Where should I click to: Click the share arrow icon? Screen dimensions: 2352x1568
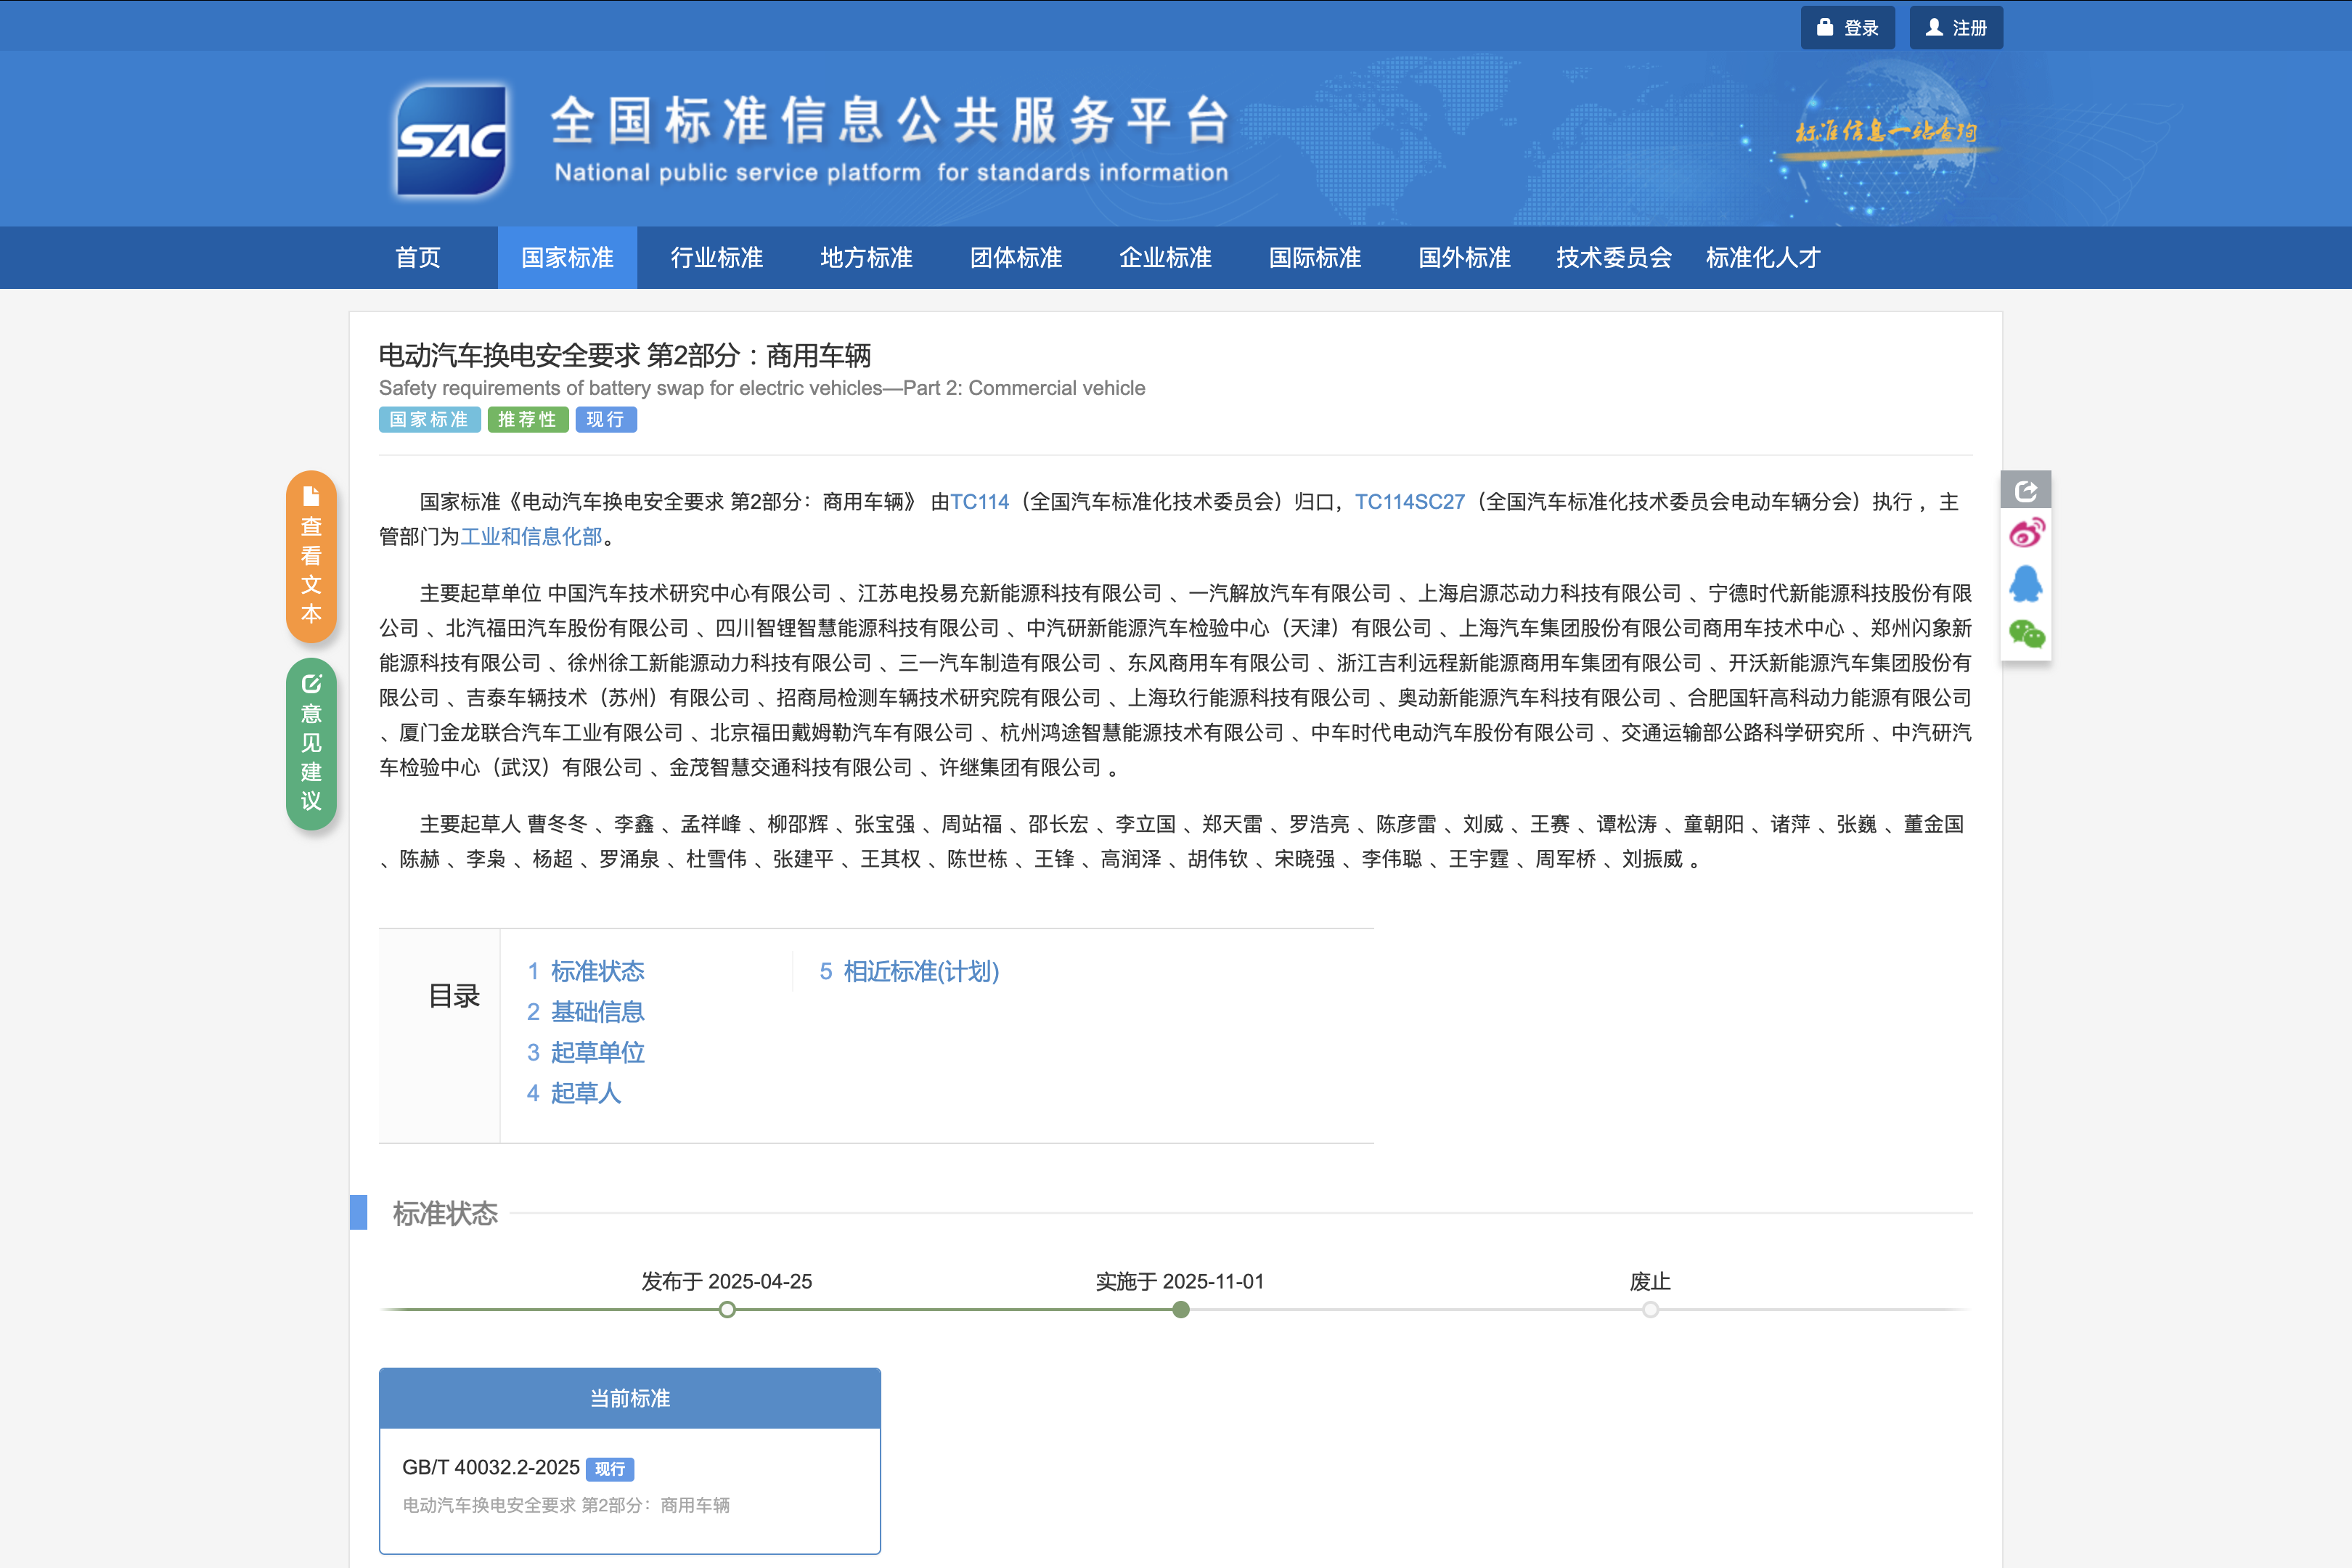click(2025, 491)
